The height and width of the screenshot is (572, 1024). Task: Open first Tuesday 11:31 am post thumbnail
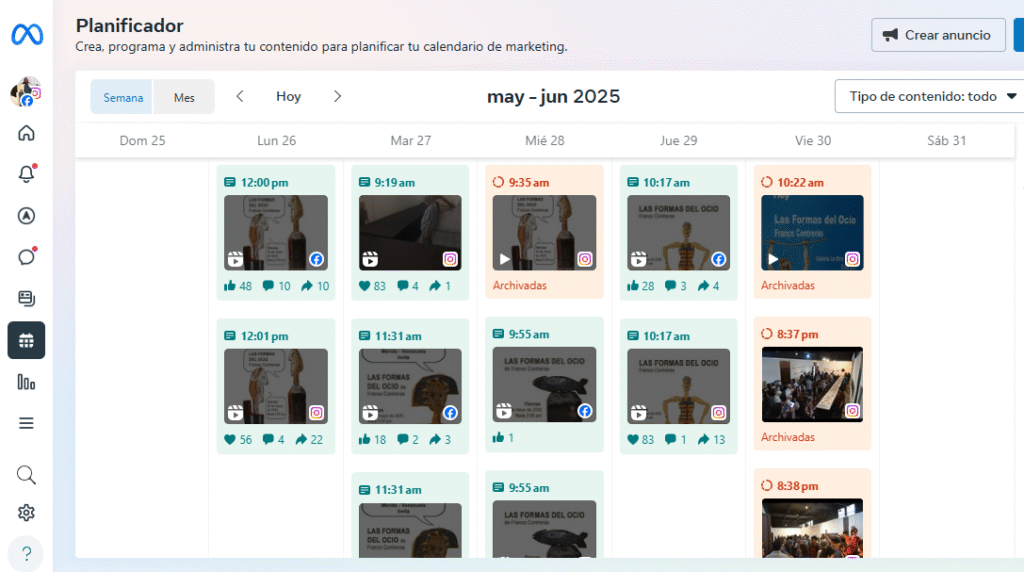click(x=410, y=386)
